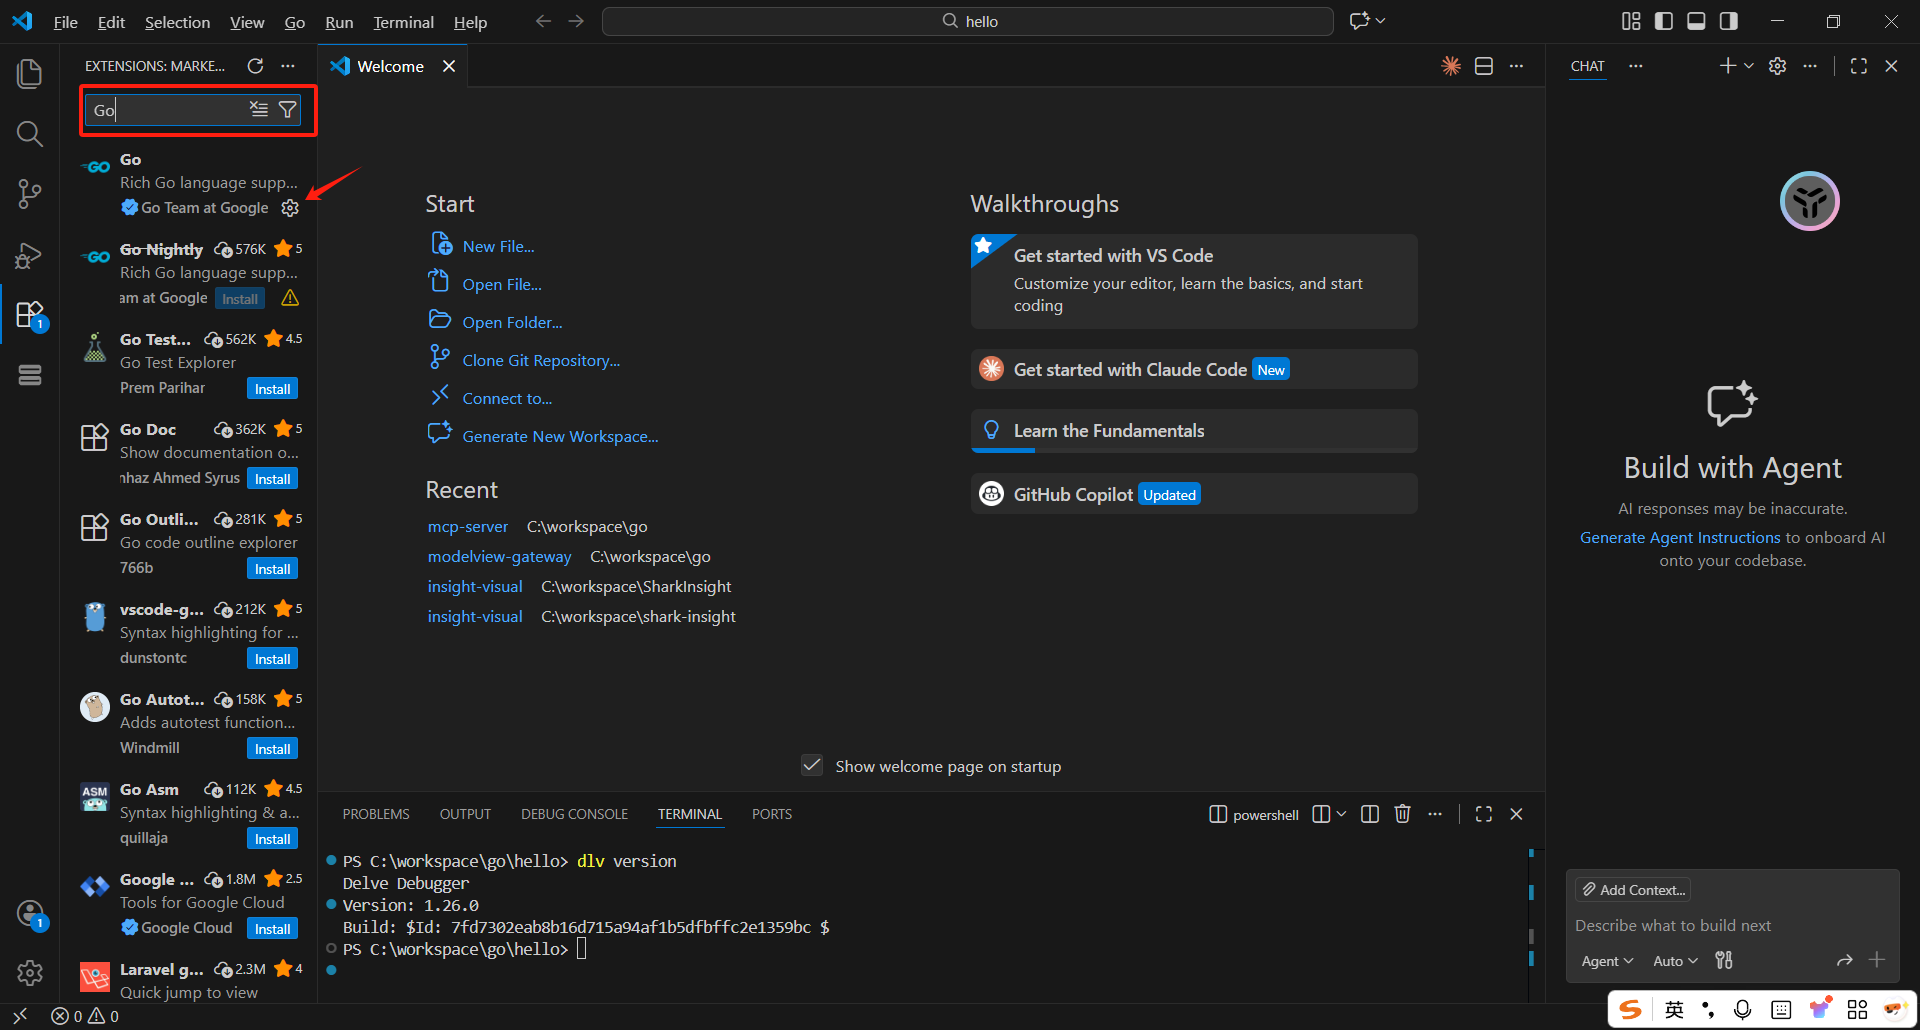Open the Selection menu
Screen dimensions: 1920x1030
click(177, 22)
